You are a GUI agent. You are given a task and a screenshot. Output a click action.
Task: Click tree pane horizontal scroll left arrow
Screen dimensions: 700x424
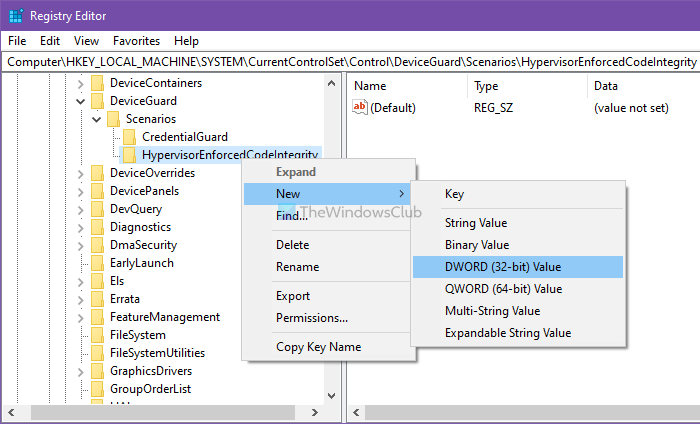pyautogui.click(x=11, y=412)
